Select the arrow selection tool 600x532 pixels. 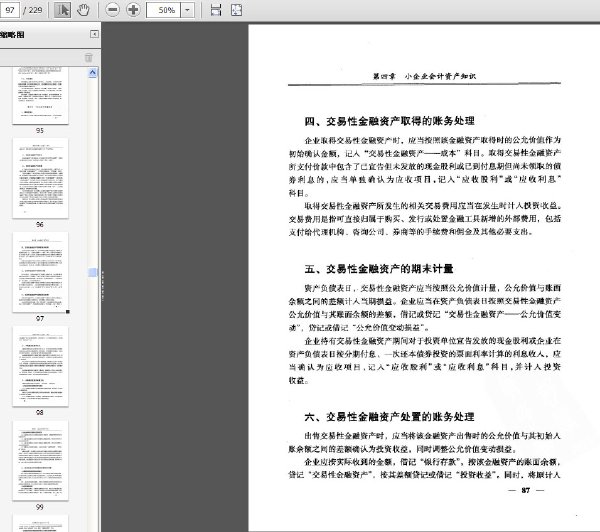[62, 10]
